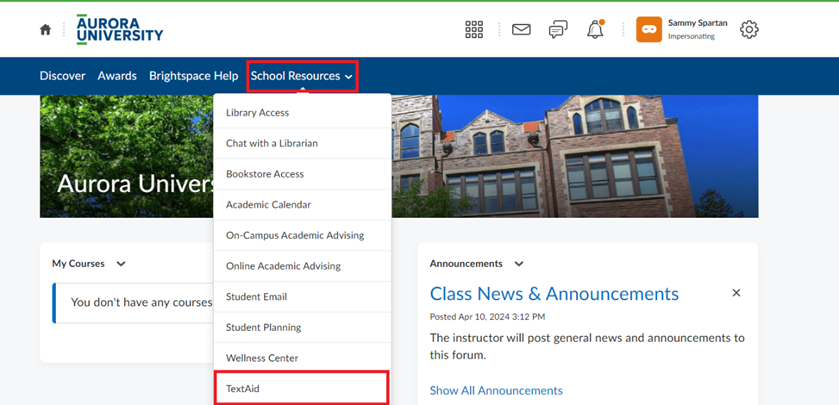Open the Sammy Spartan profile avatar
839x405 pixels.
pos(649,29)
